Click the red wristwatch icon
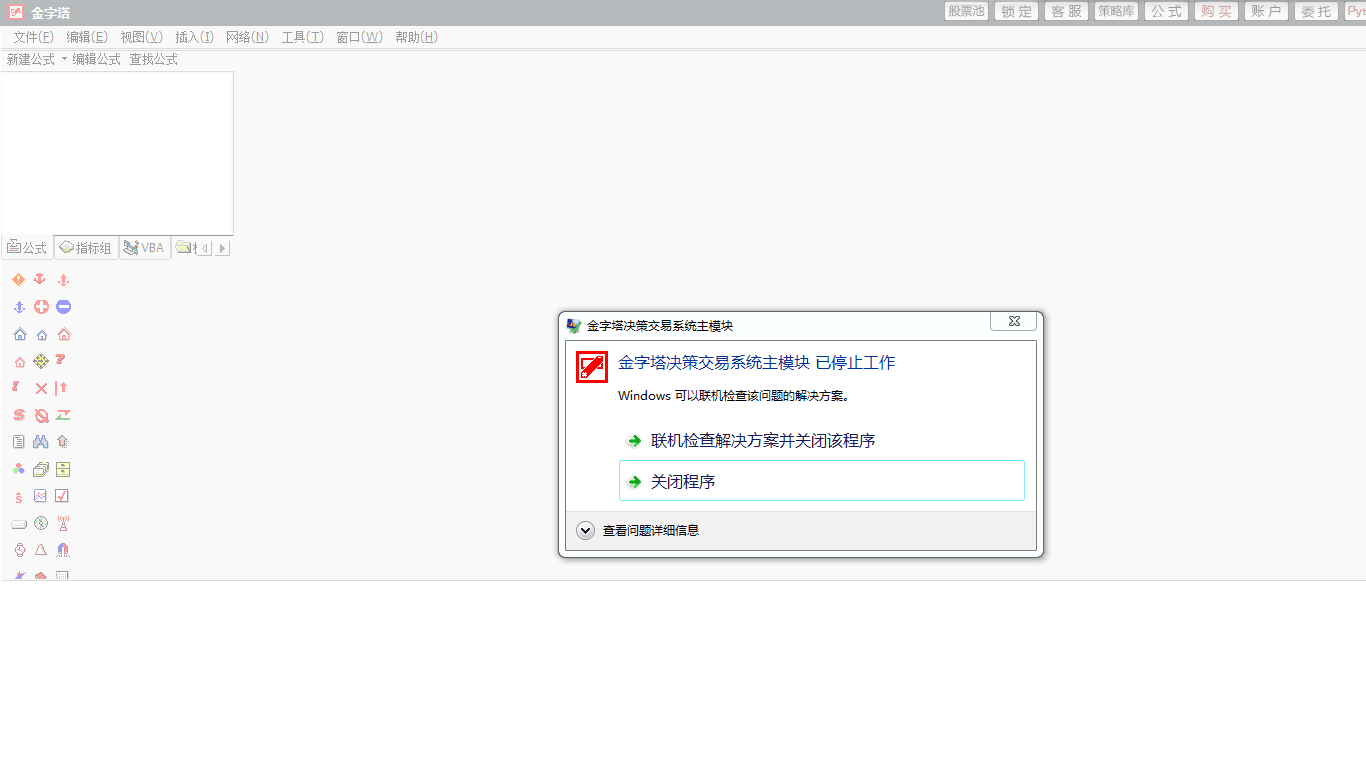Image resolution: width=1366 pixels, height=761 pixels. point(18,550)
